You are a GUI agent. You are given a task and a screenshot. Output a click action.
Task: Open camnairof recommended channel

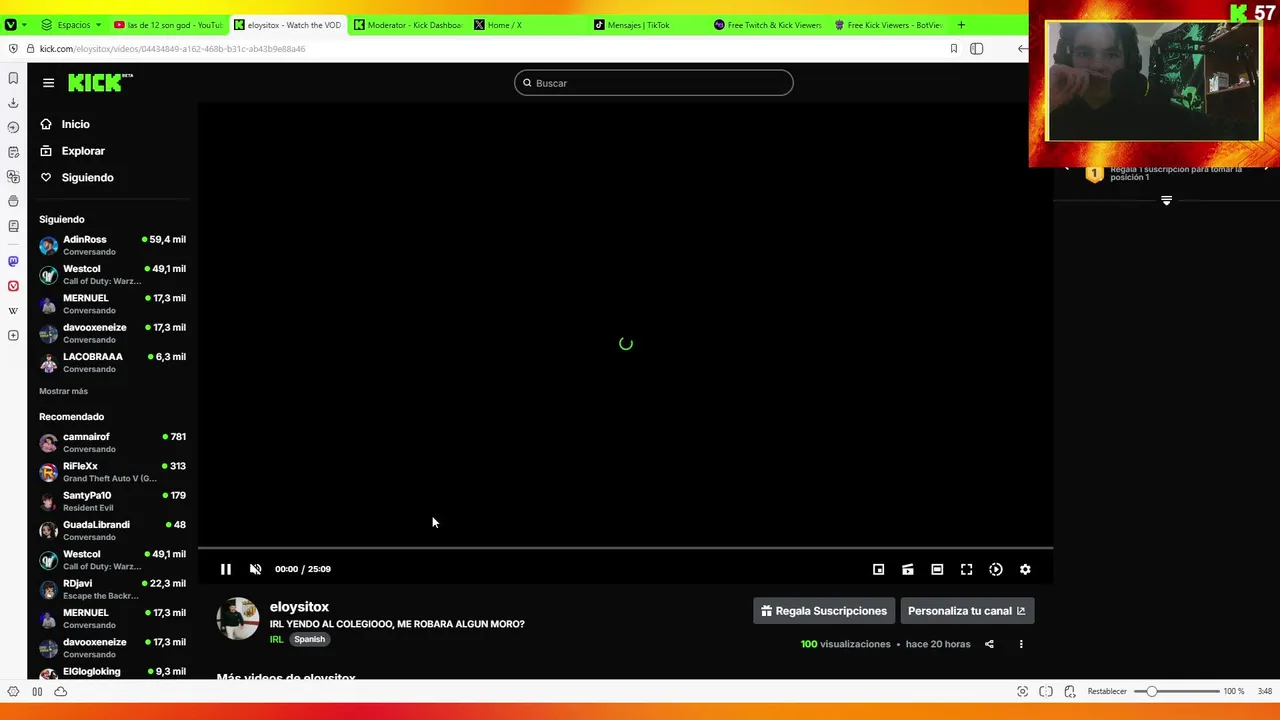coord(112,442)
